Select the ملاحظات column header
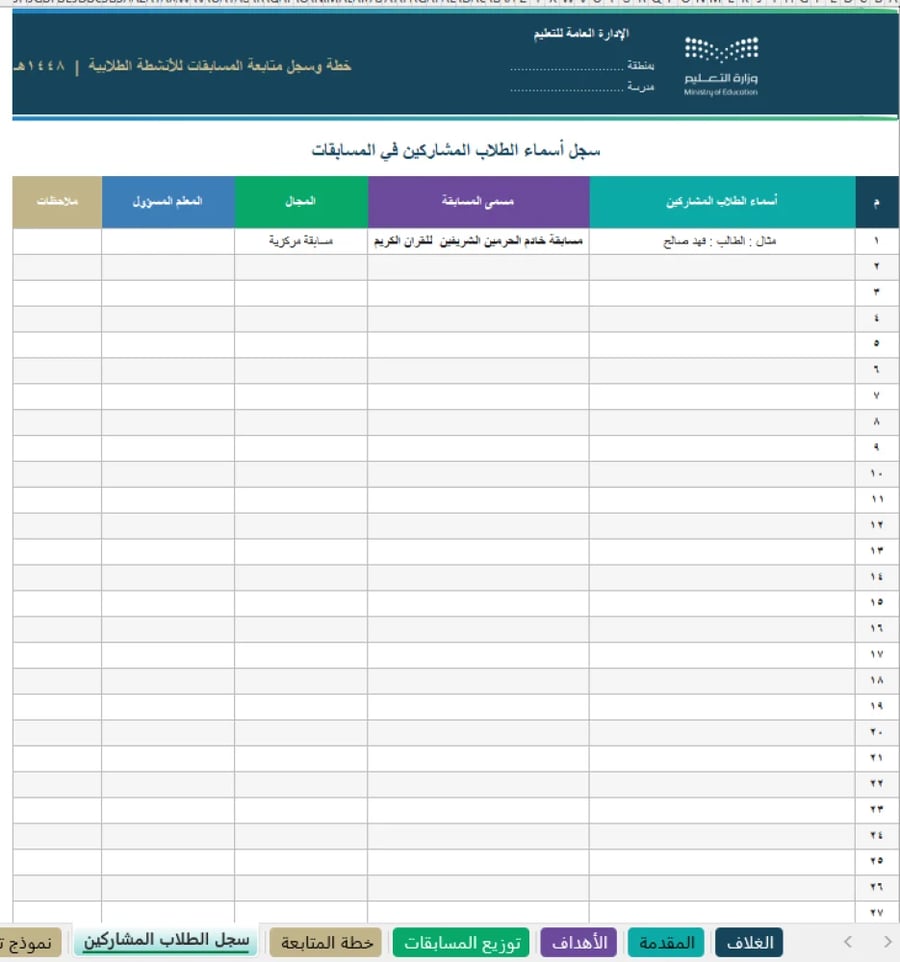Viewport: 900px width, 962px height. pyautogui.click(x=57, y=202)
